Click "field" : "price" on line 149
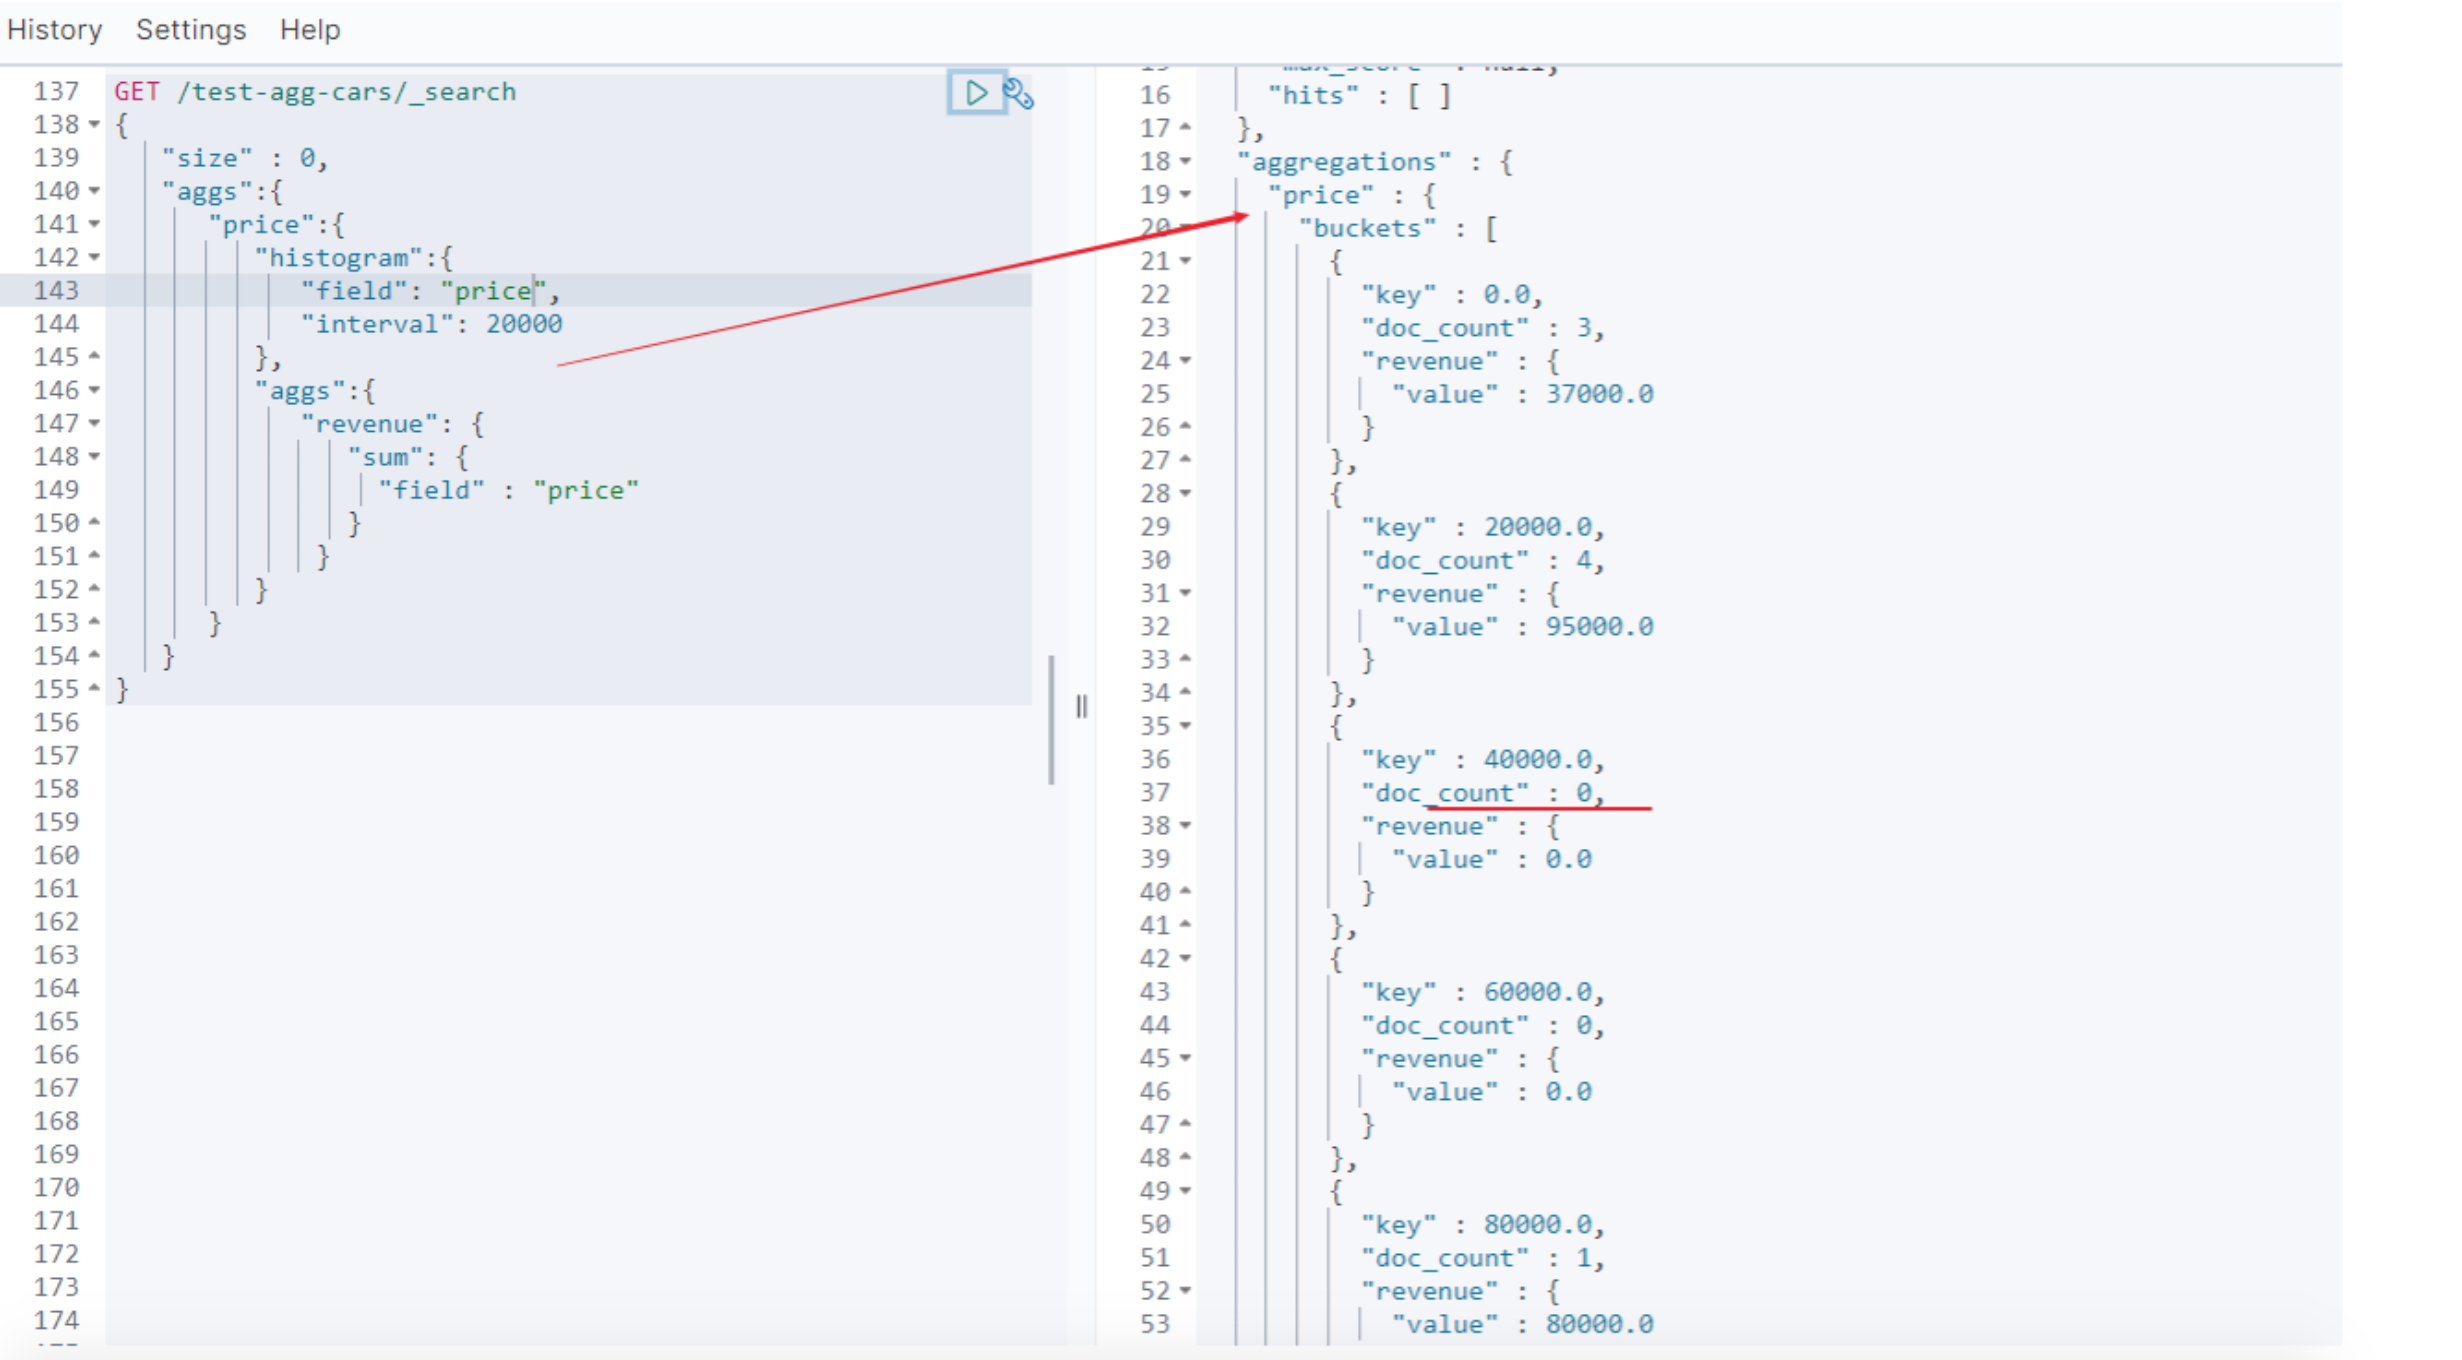This screenshot has height=1360, width=2462. 508,490
